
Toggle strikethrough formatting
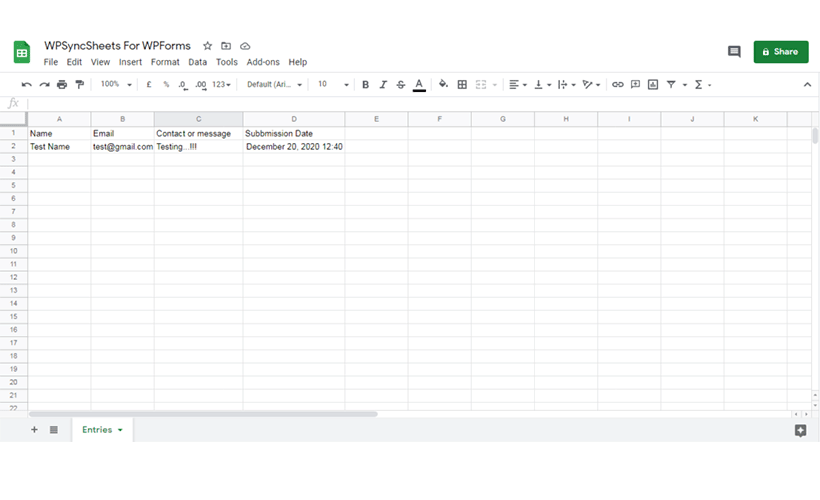(401, 84)
